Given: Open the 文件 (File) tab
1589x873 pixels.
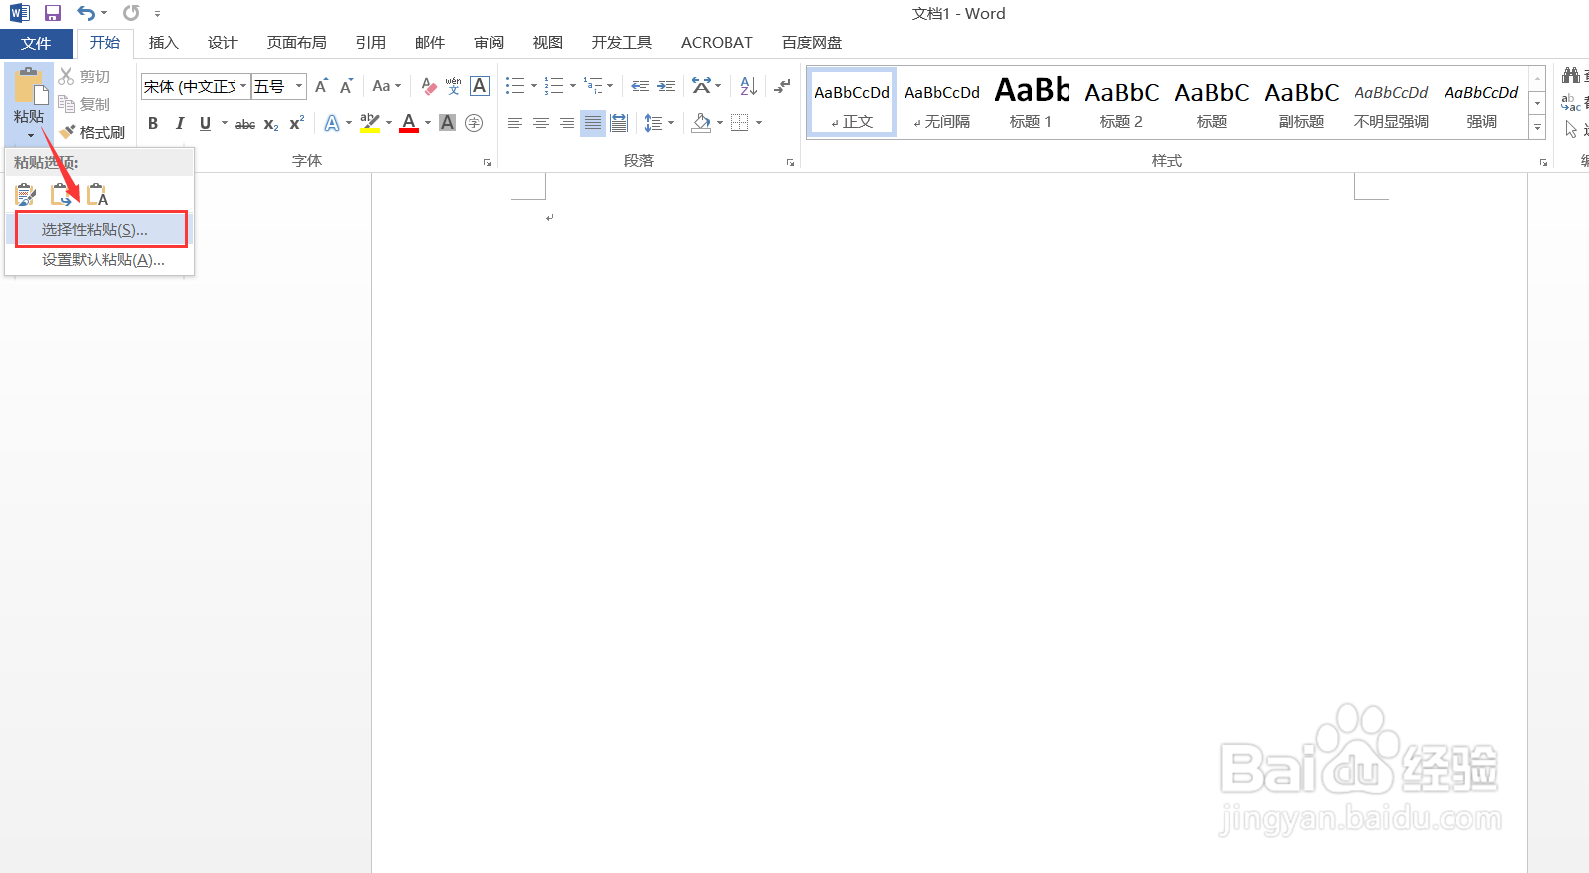Looking at the screenshot, I should pyautogui.click(x=36, y=44).
